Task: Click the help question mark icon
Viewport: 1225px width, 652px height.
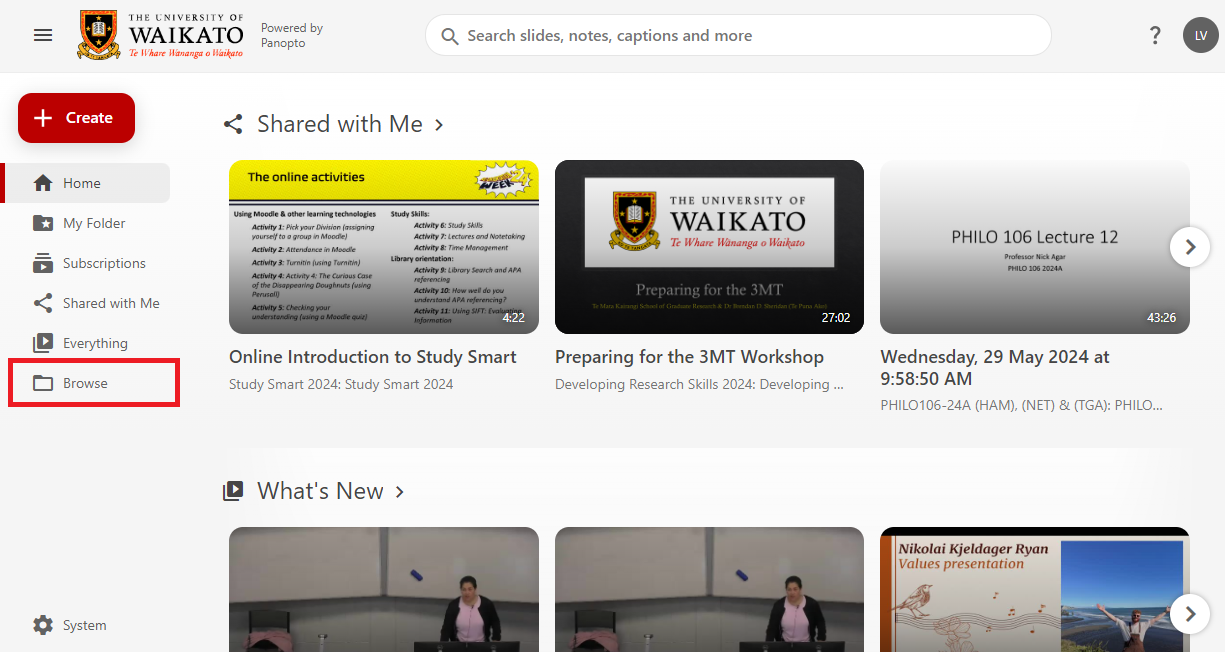Action: pos(1155,36)
